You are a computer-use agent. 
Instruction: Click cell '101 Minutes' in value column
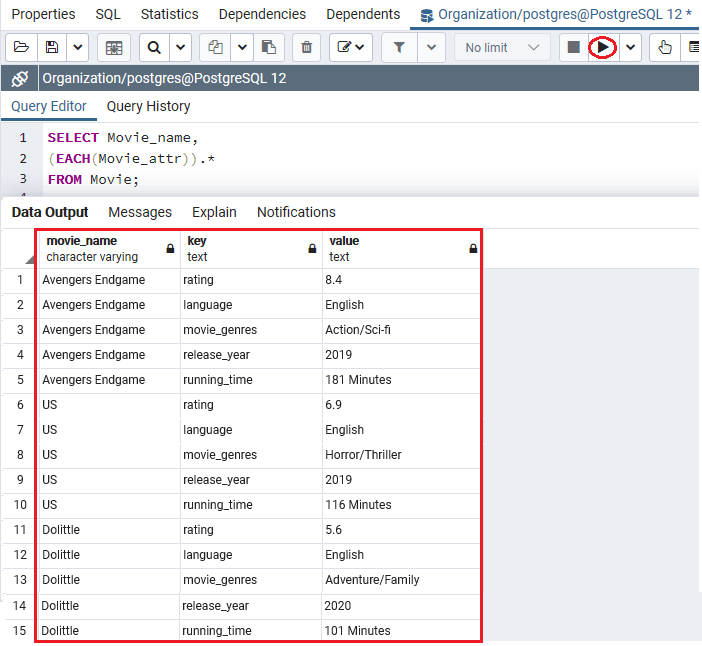[x=401, y=631]
